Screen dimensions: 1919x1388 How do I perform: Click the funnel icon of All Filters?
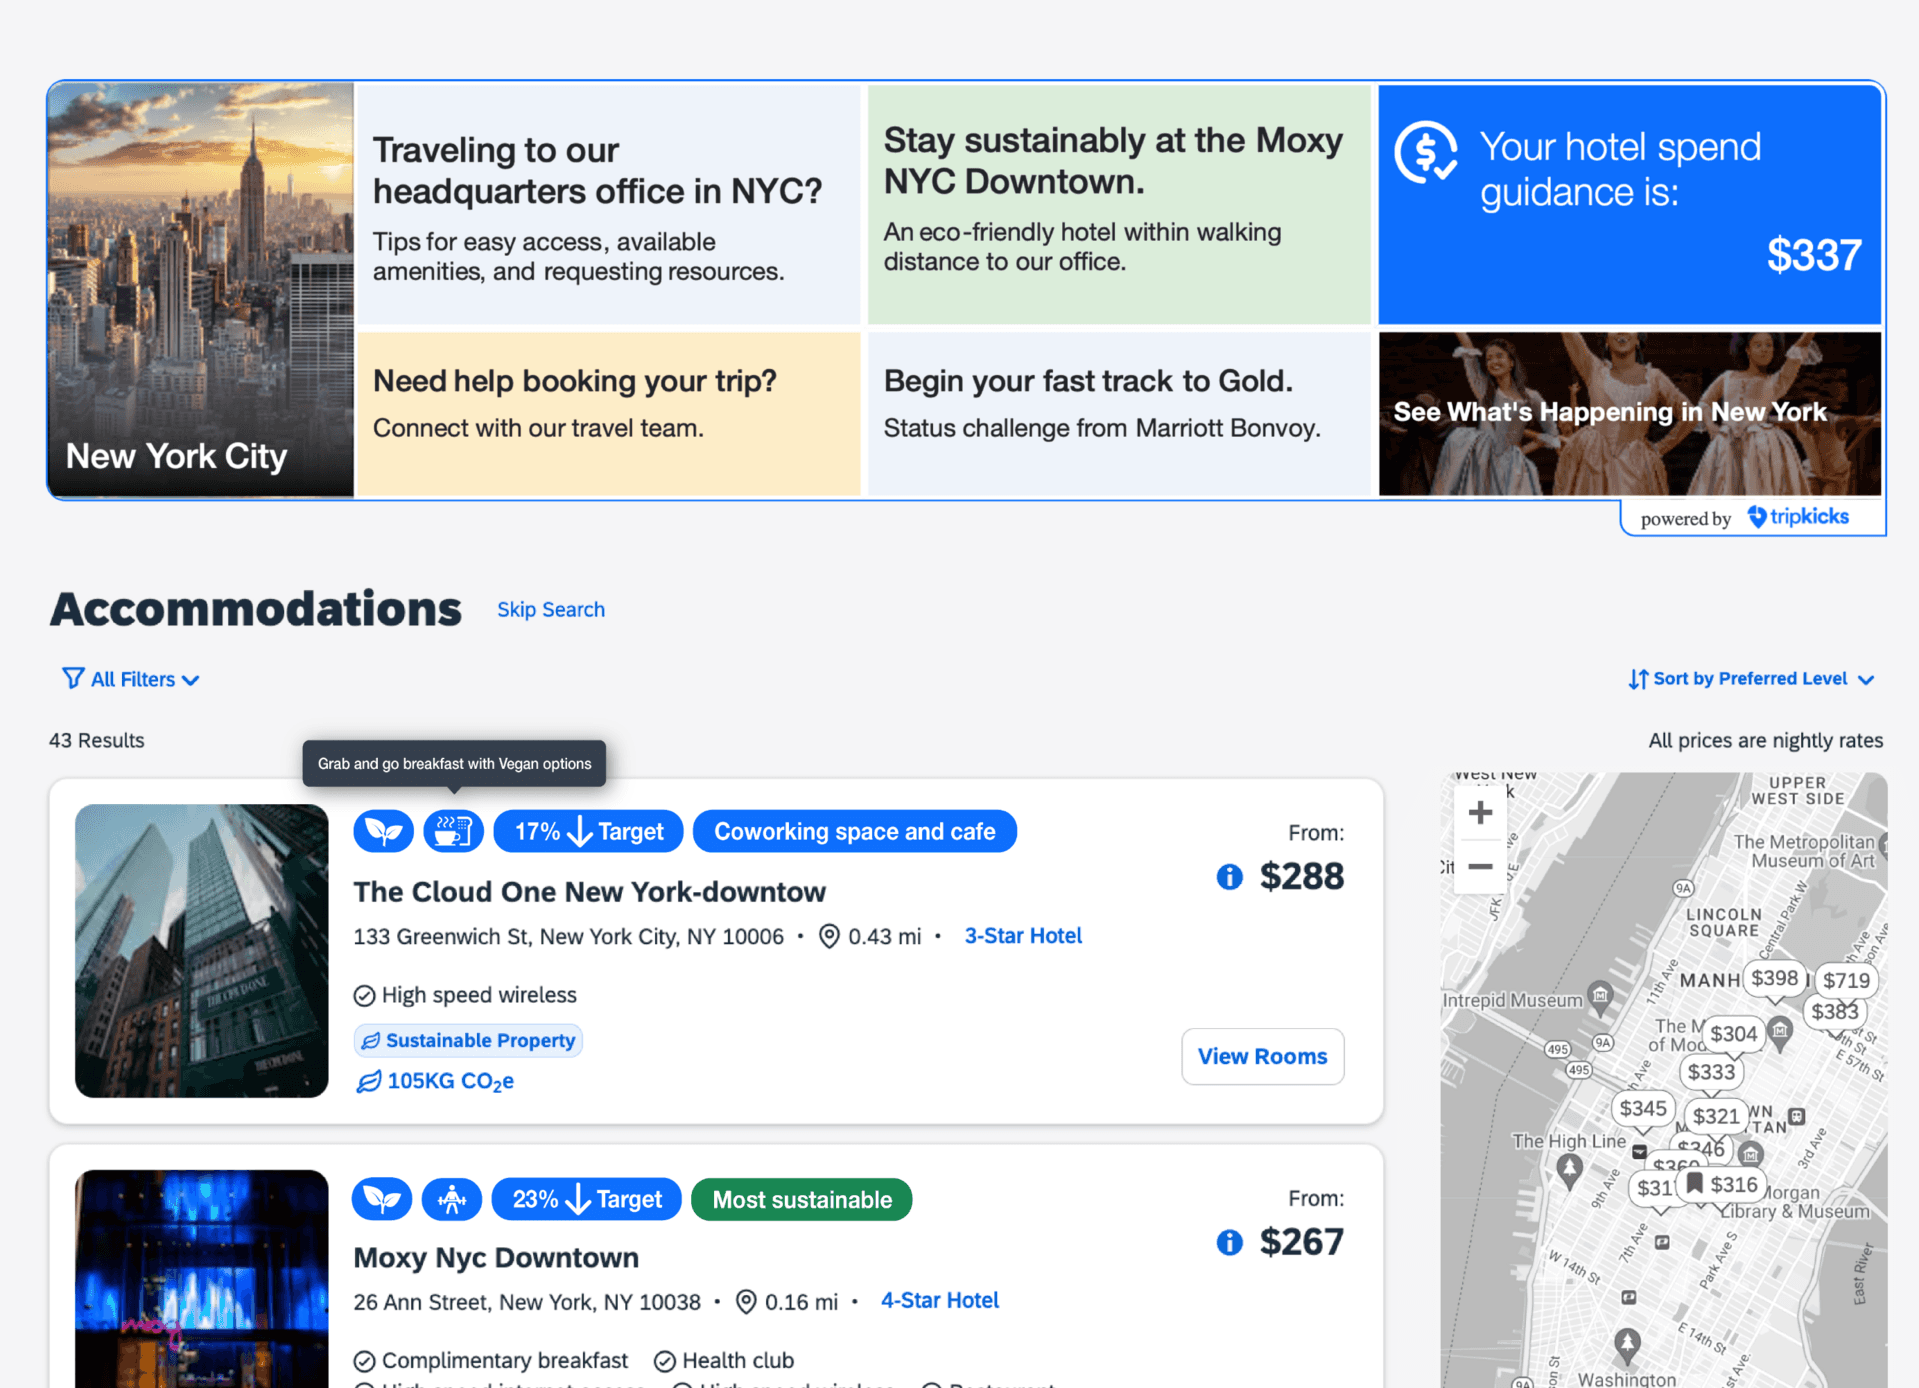coord(73,679)
